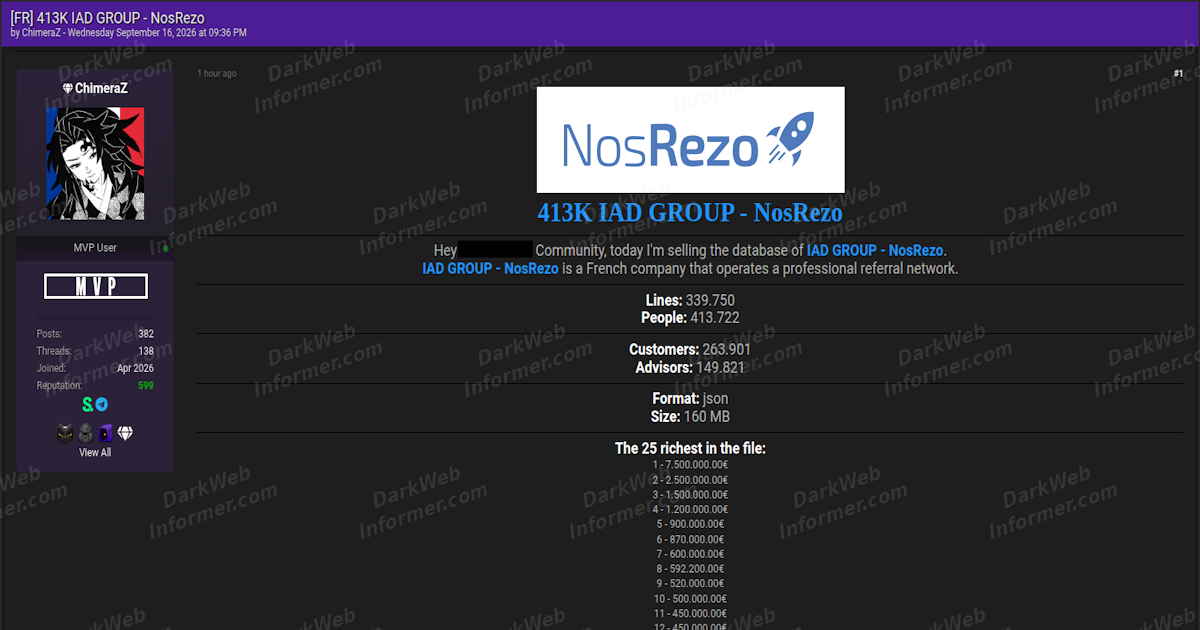Open the Telegram contact icon
The image size is (1200, 630).
pos(102,404)
